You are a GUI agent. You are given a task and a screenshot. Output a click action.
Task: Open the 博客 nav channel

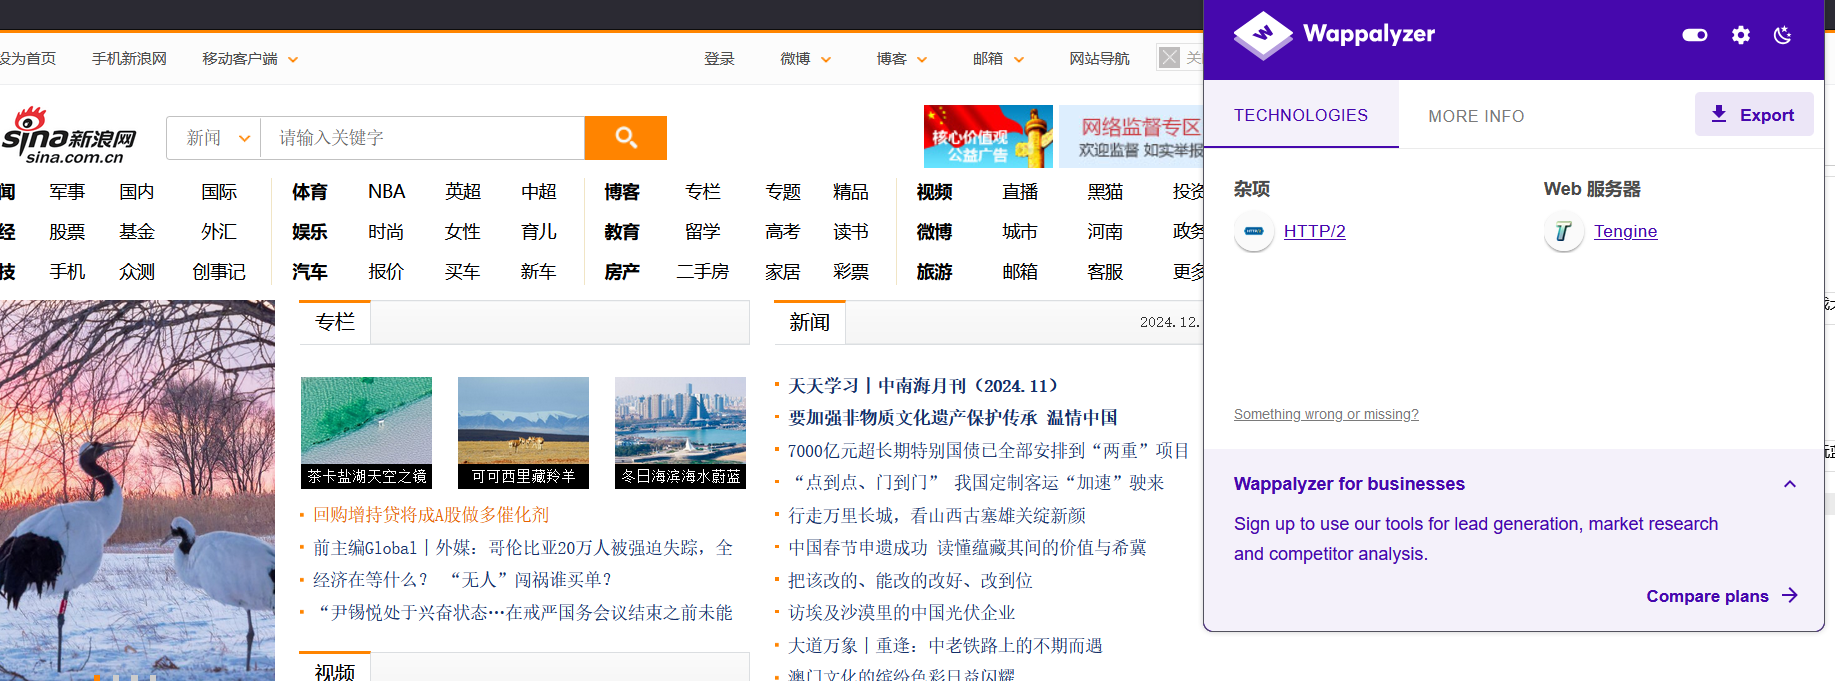622,192
